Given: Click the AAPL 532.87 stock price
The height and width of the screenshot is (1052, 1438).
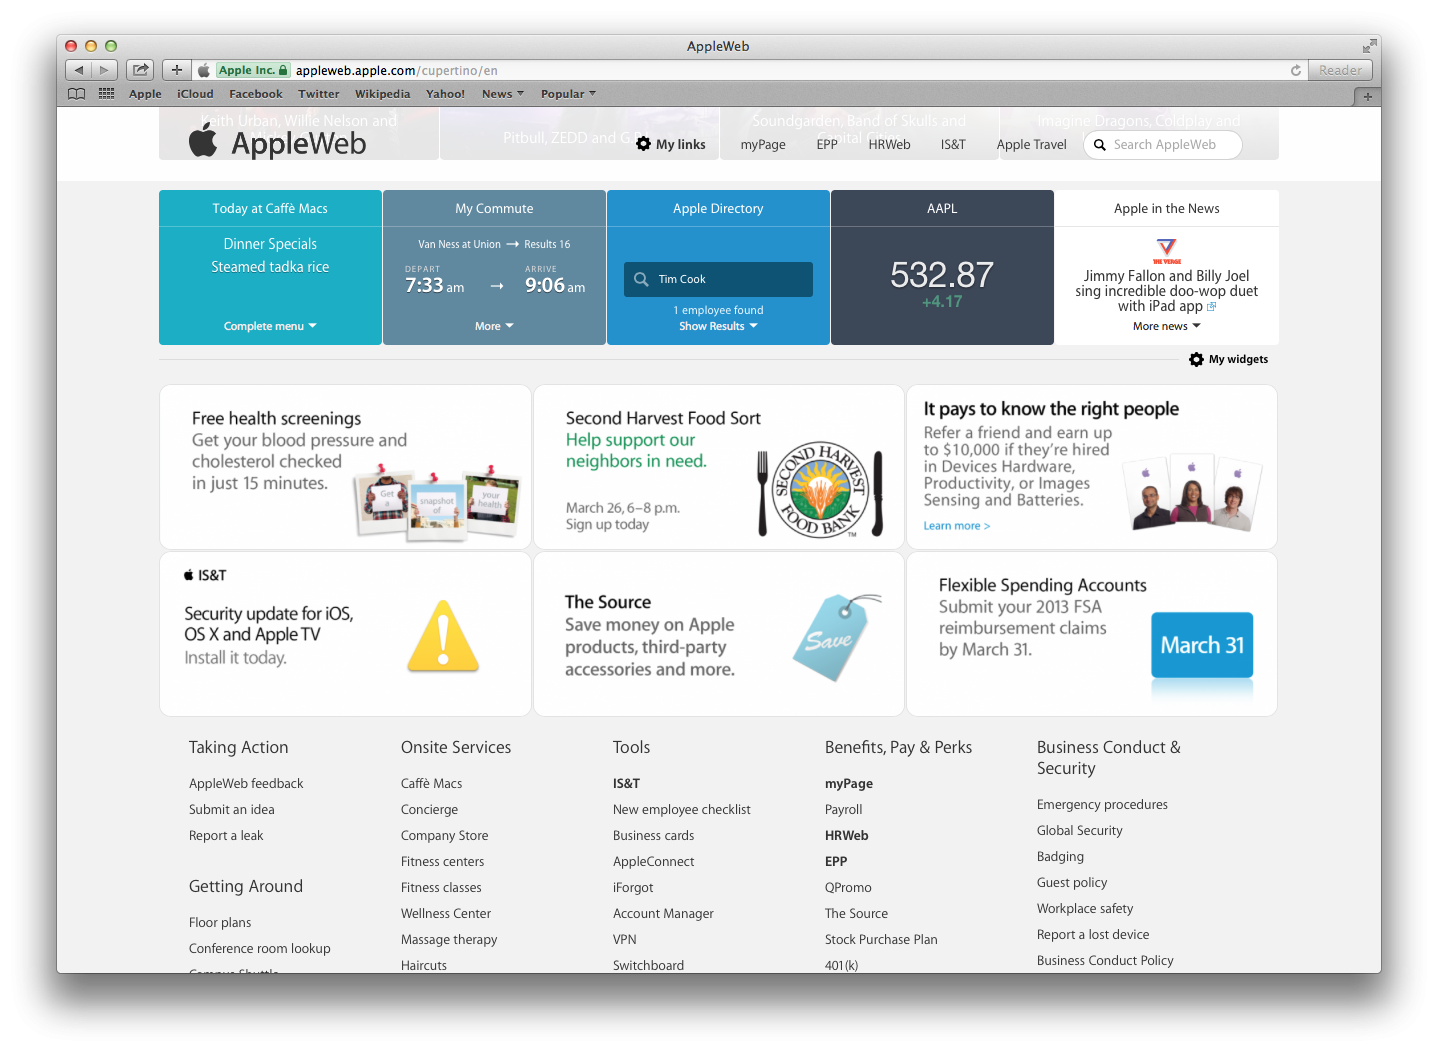Looking at the screenshot, I should coord(942,275).
